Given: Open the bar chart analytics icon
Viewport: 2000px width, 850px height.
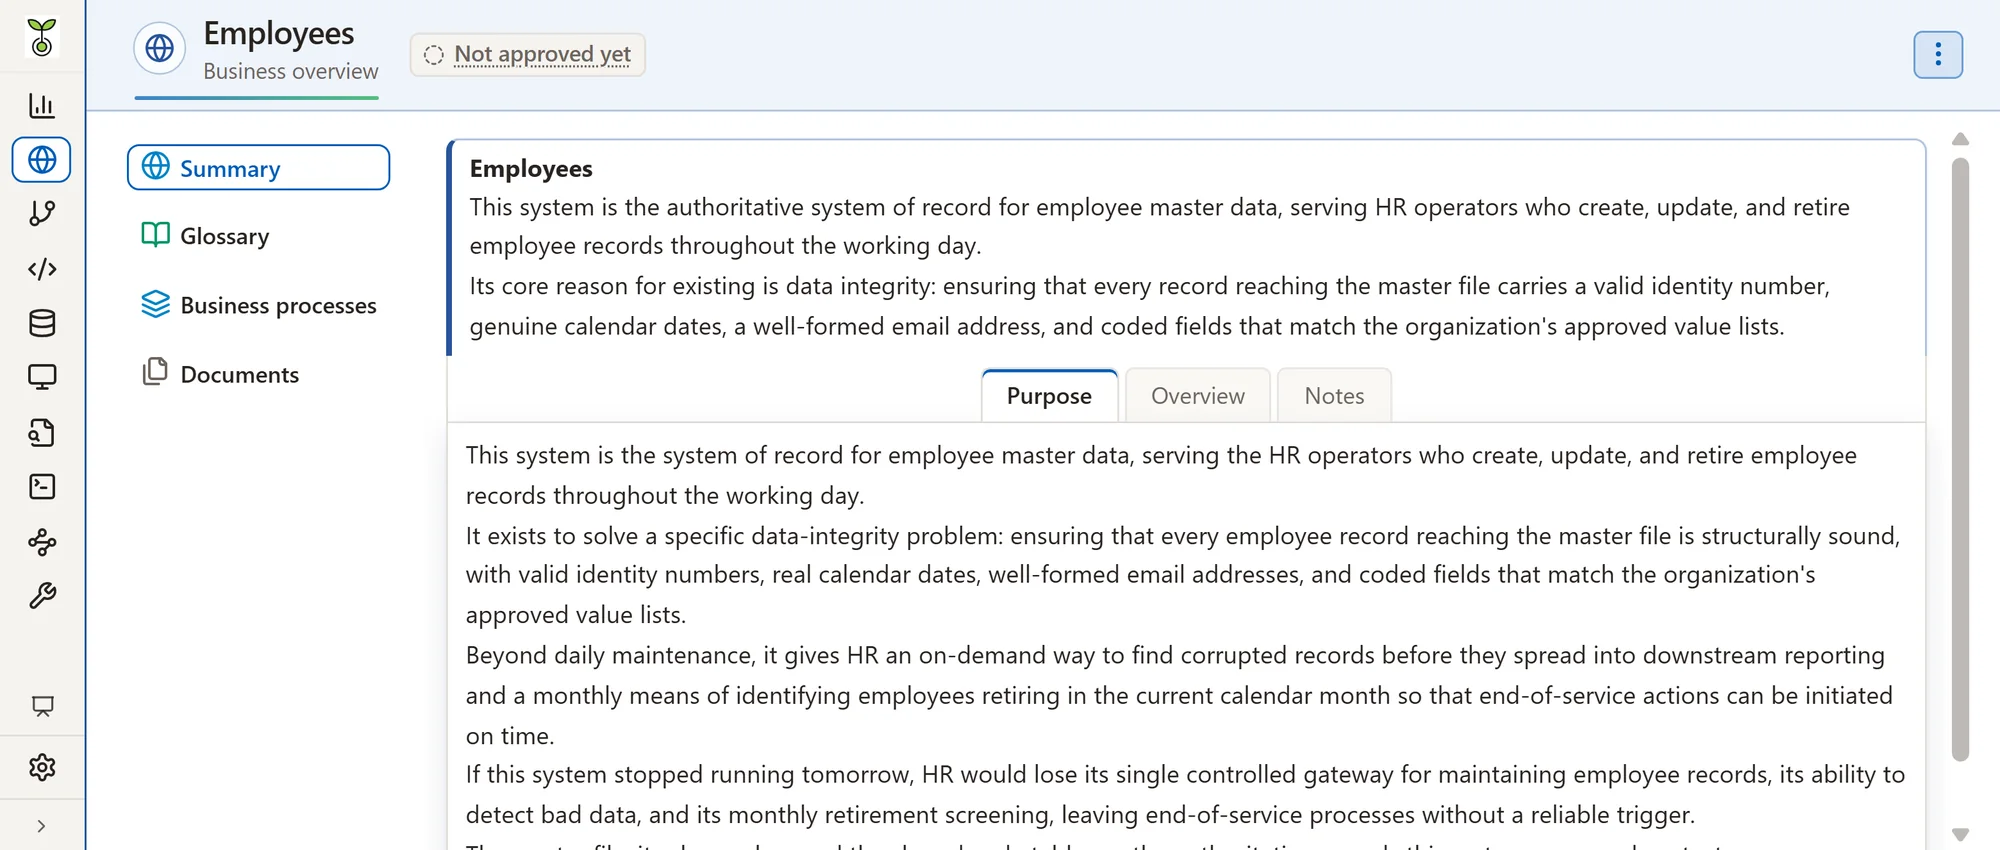Looking at the screenshot, I should [42, 105].
